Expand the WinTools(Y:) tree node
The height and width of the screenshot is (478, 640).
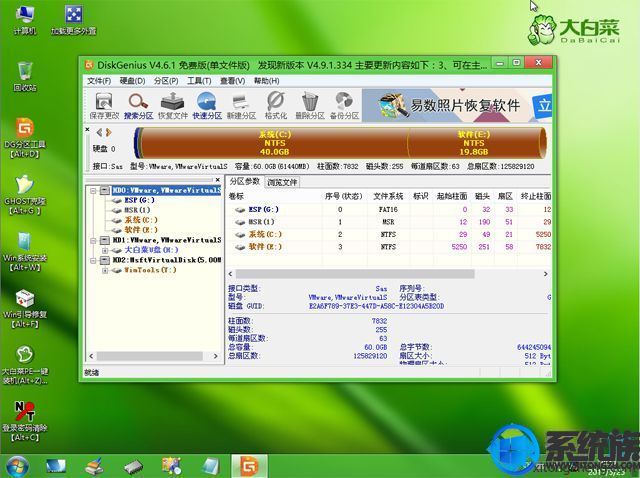105,270
